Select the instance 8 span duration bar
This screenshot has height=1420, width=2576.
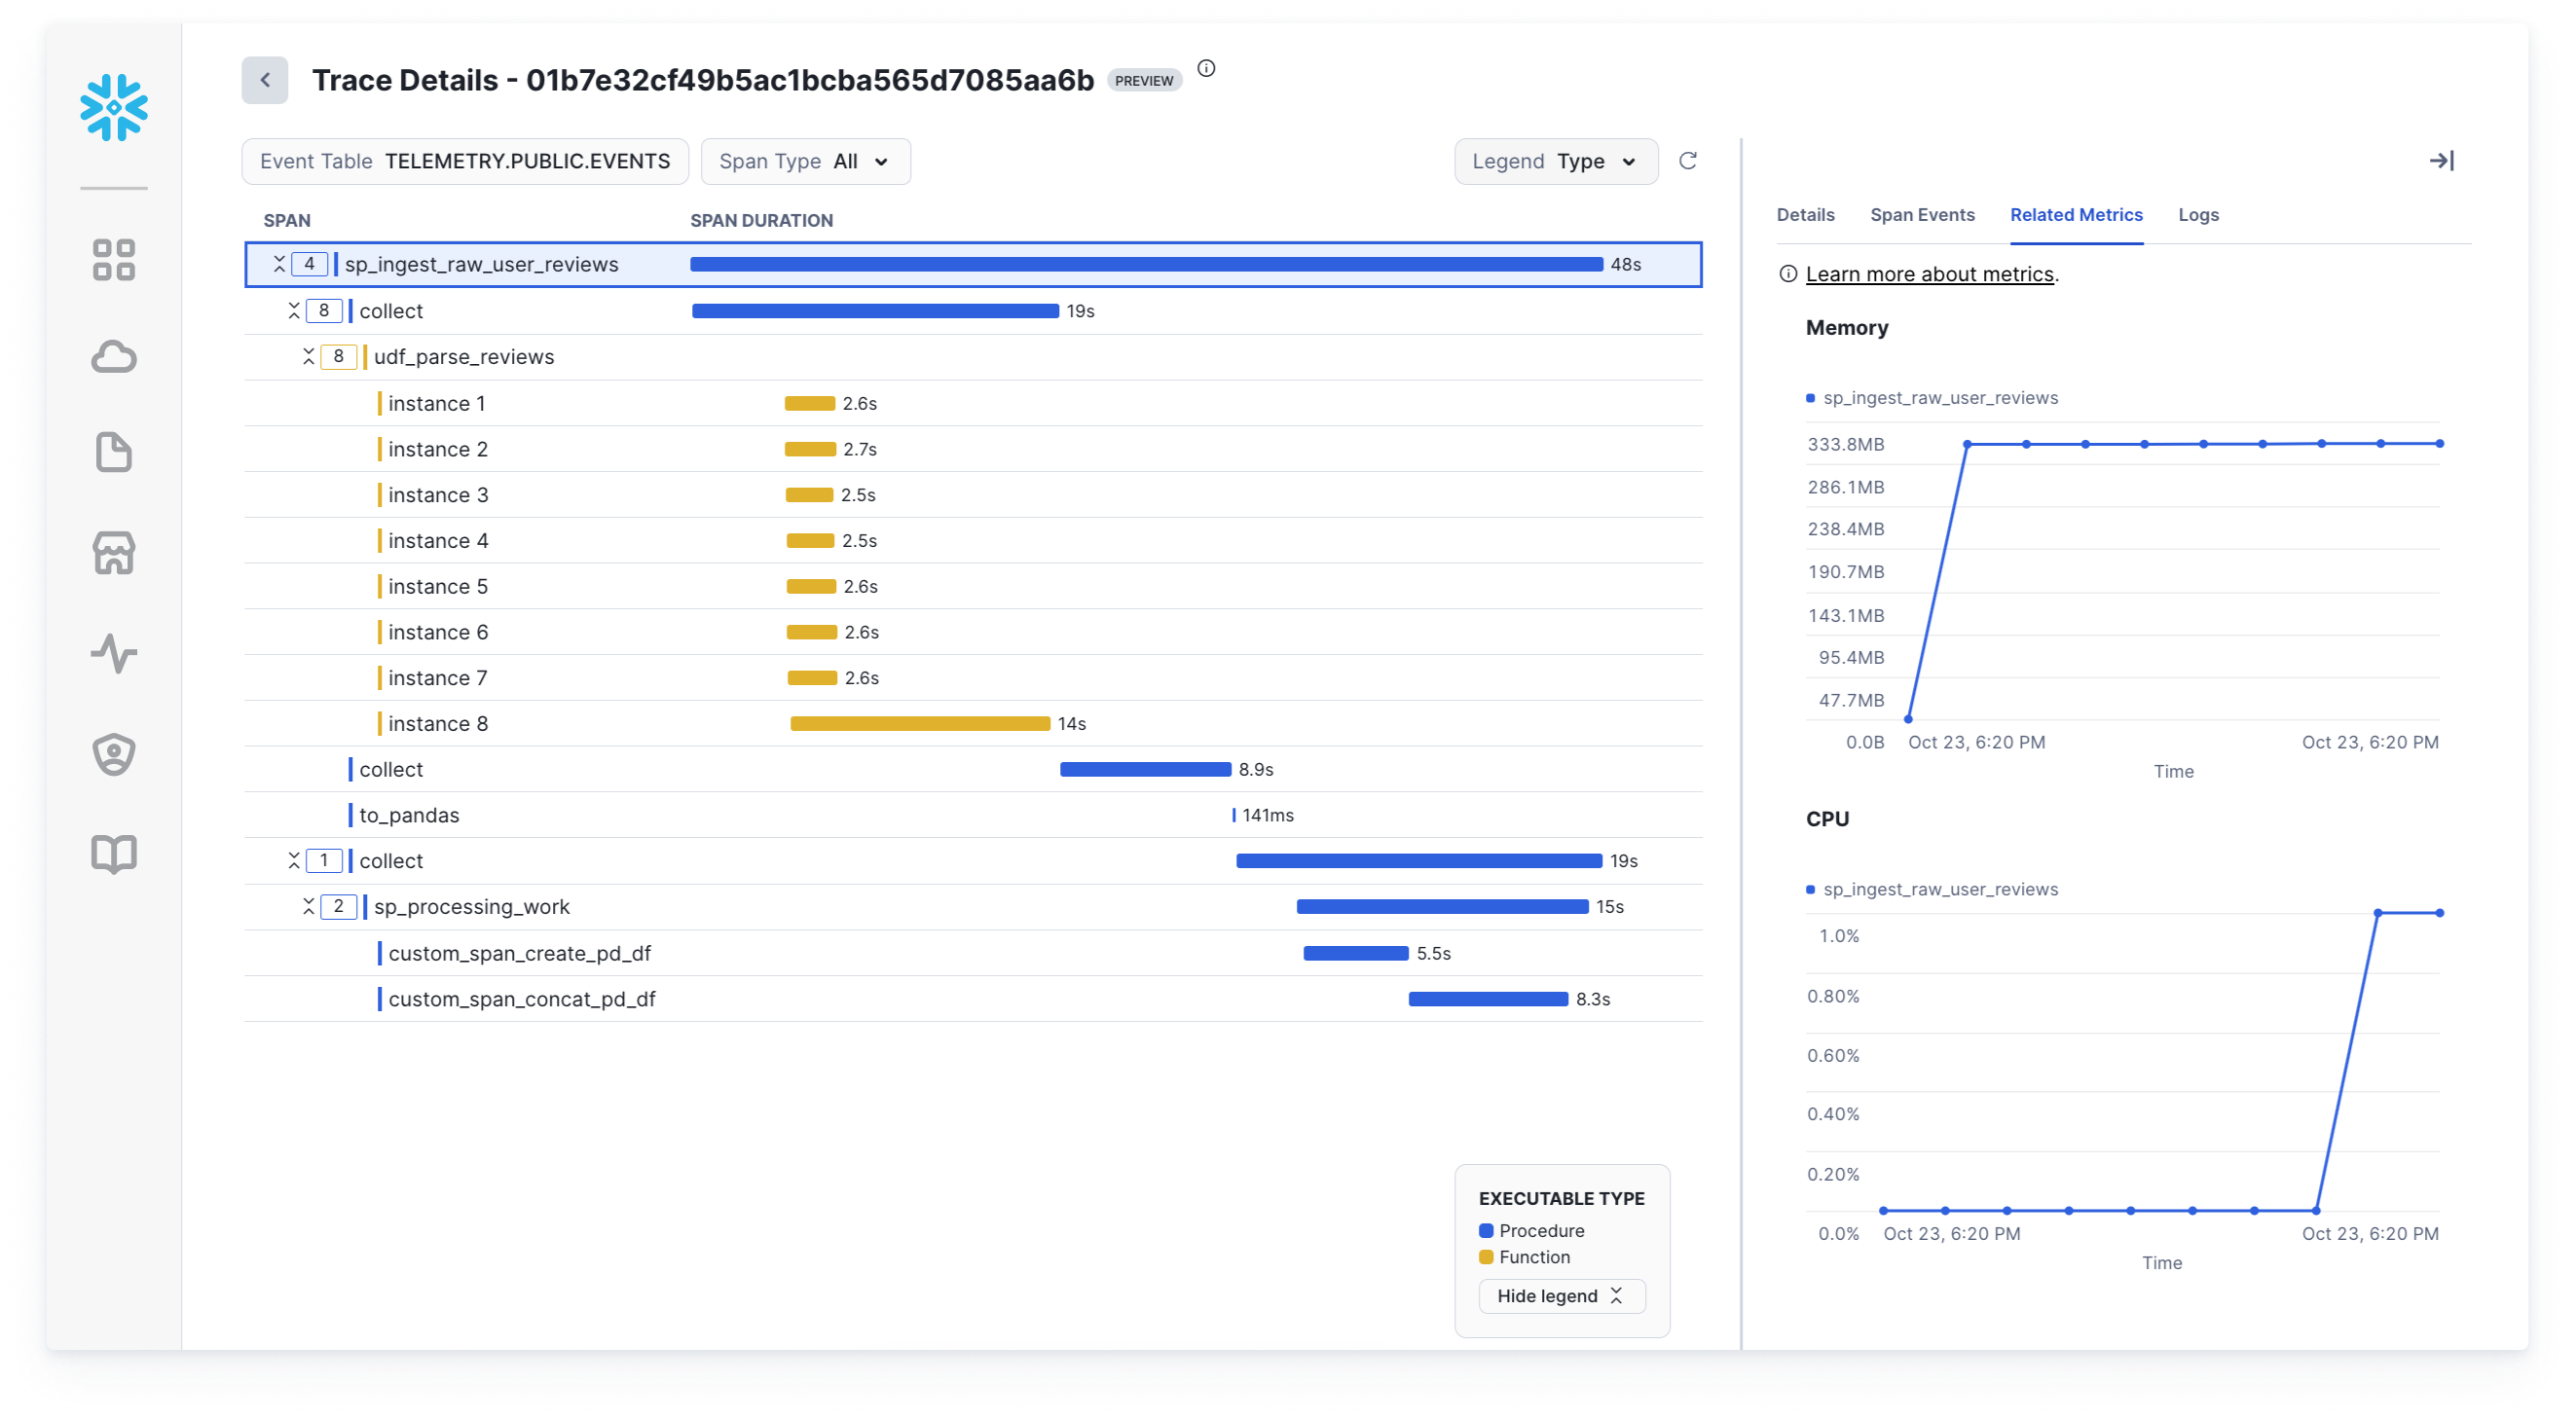919,724
